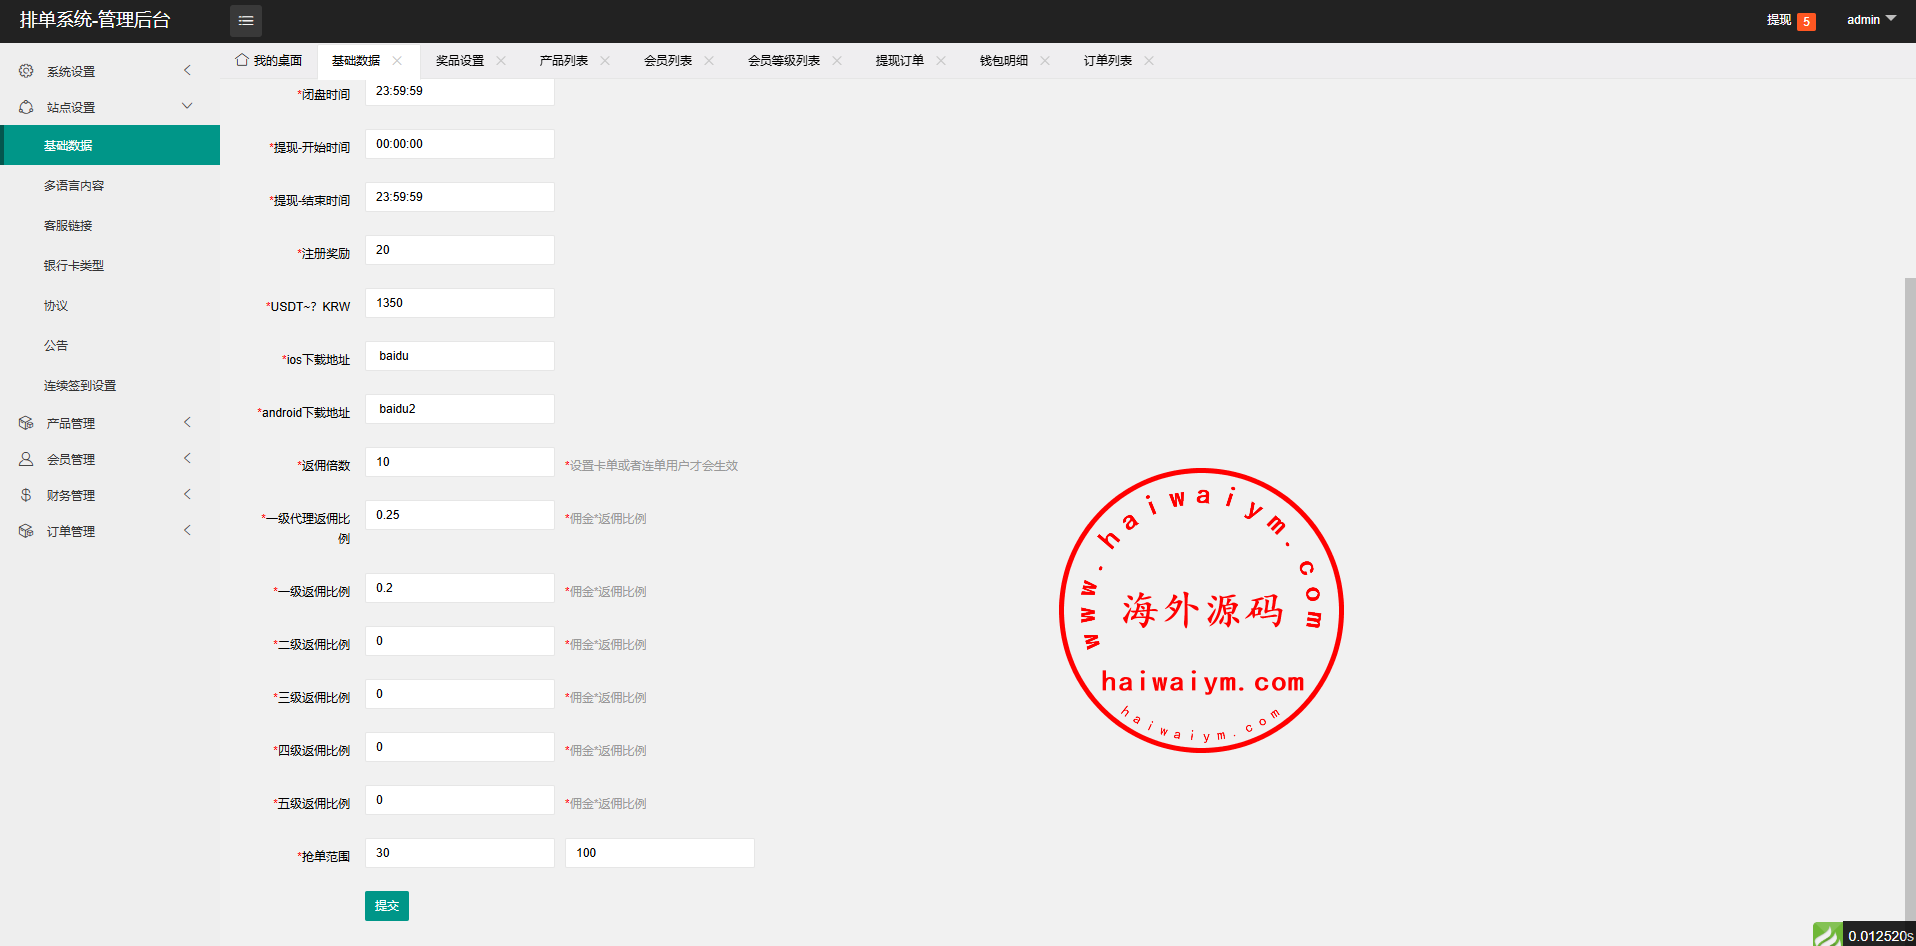Switch to the 提现订单 tab

(x=899, y=61)
